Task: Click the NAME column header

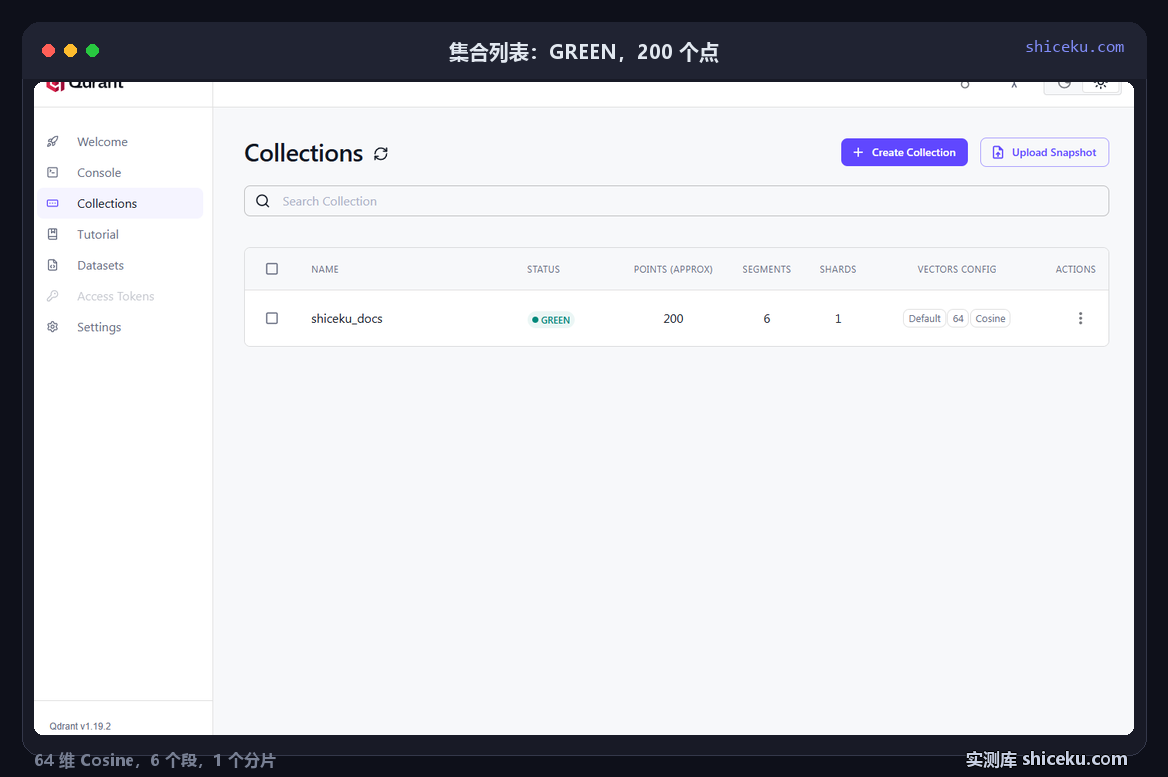Action: 325,269
